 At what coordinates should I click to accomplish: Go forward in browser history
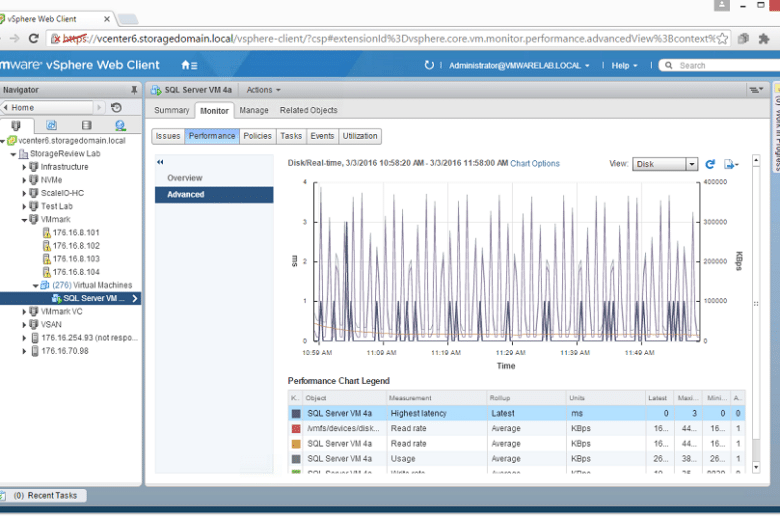pyautogui.click(x=14, y=38)
